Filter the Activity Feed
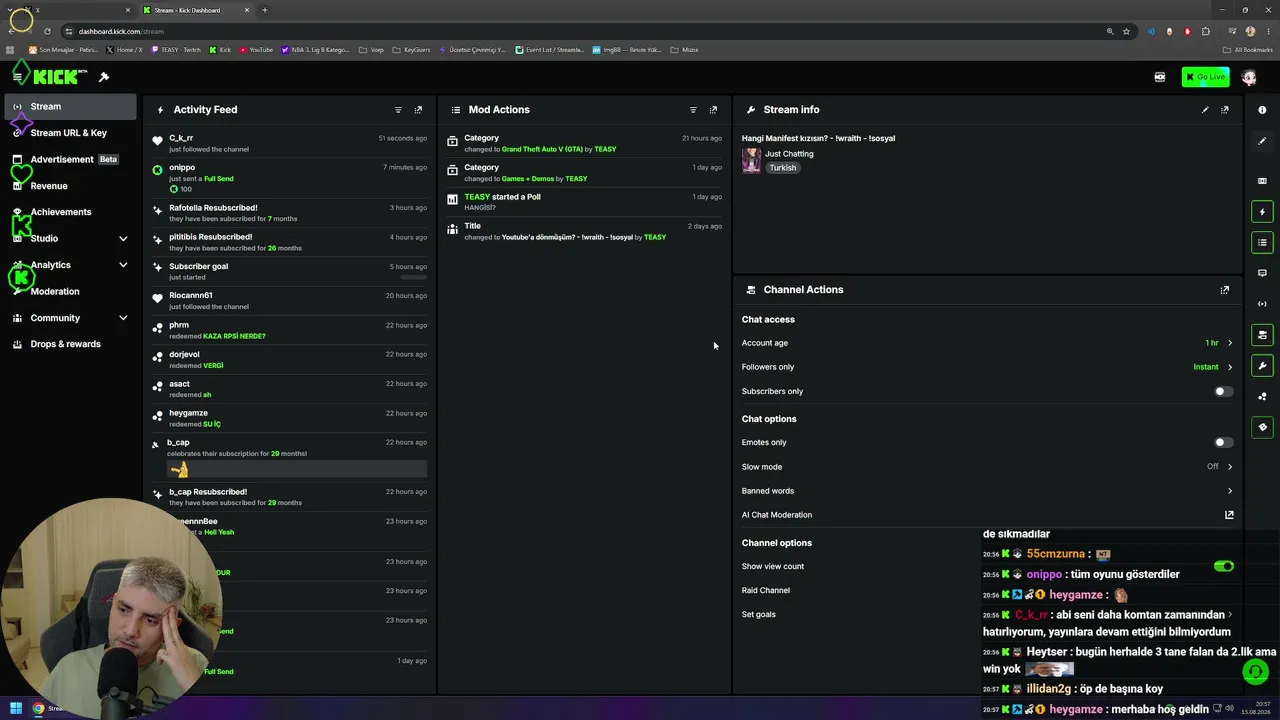Image resolution: width=1280 pixels, height=720 pixels. pos(398,110)
